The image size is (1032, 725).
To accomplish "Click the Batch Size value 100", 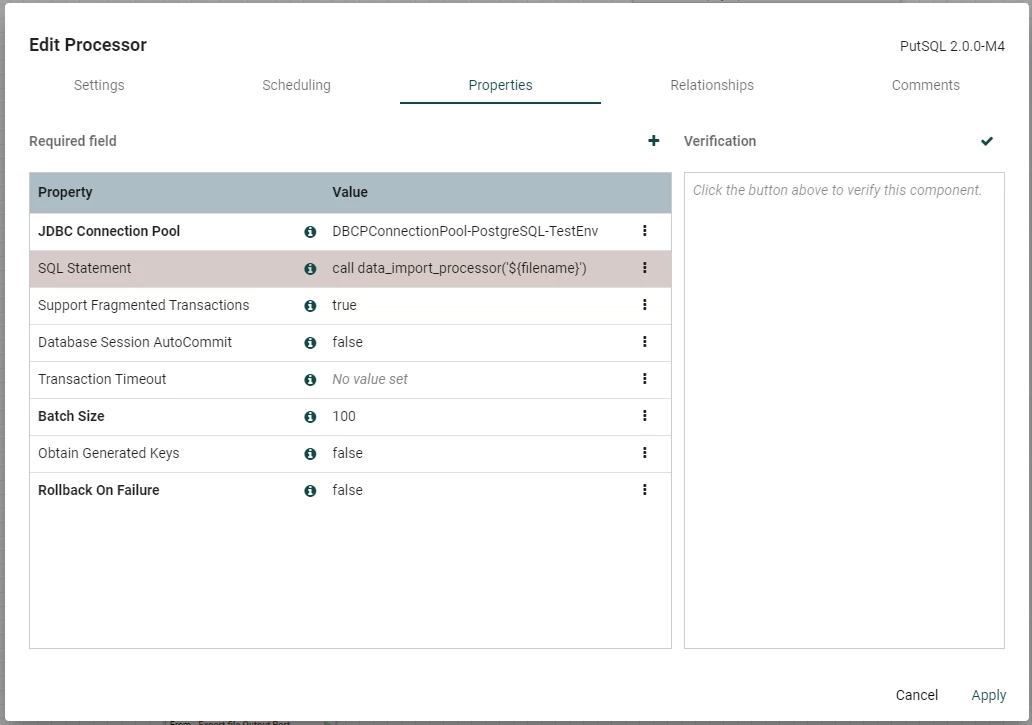I will pos(344,416).
